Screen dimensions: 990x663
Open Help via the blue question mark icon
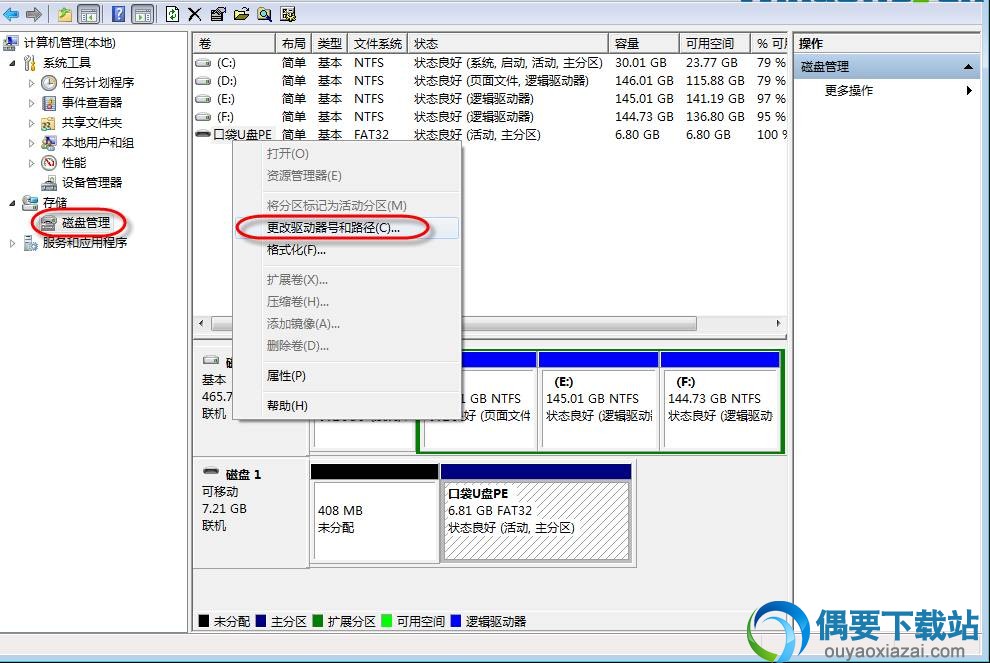(x=118, y=14)
